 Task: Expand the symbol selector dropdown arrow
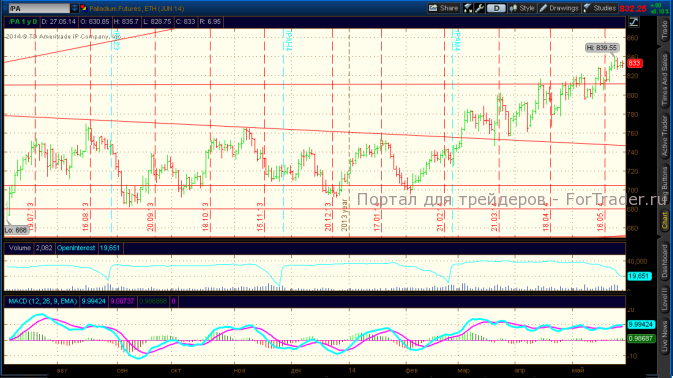[74, 8]
